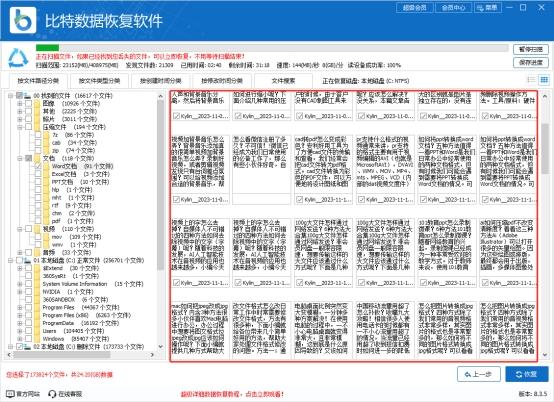Click the 音频 folder icon
The height and width of the screenshot is (402, 554).
pyautogui.click(x=37, y=253)
